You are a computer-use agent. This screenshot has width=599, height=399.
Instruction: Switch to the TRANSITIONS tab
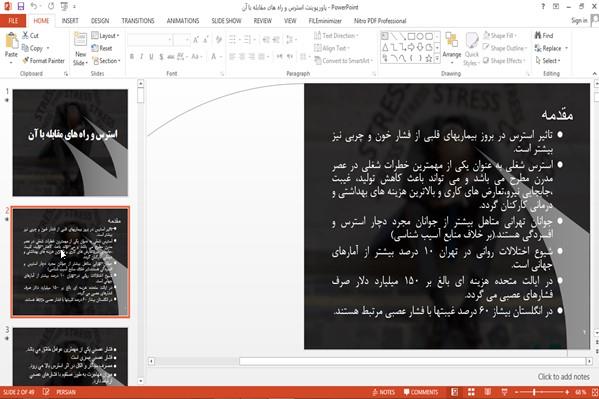pyautogui.click(x=138, y=21)
